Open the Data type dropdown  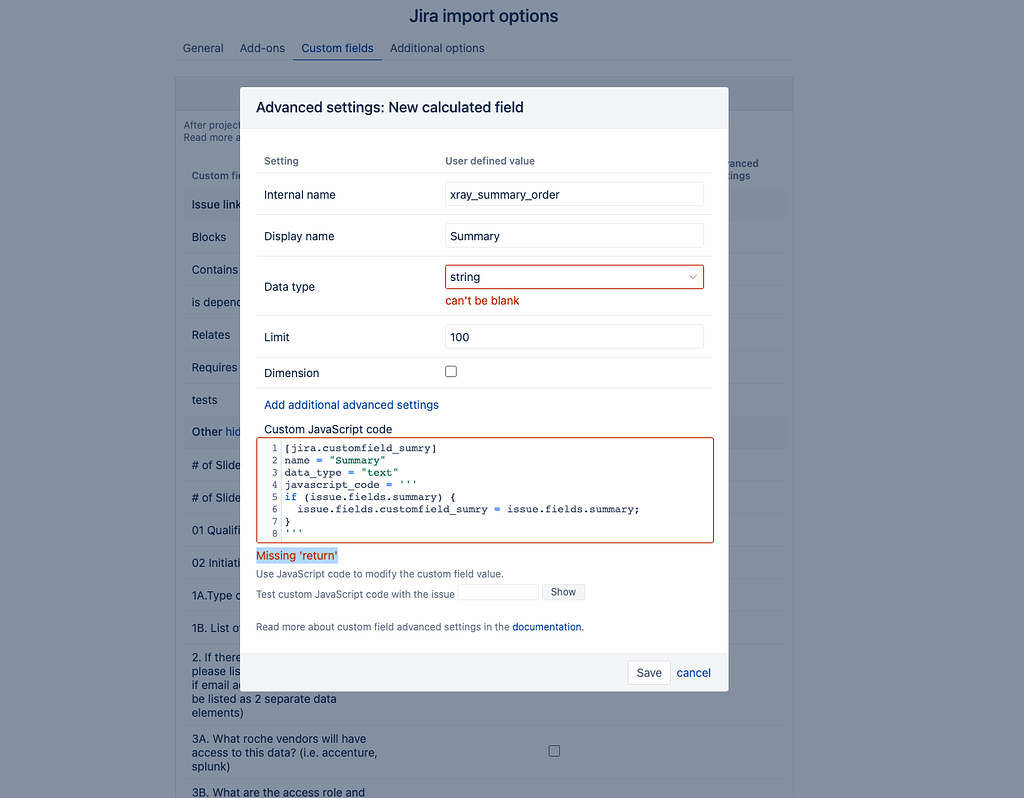click(x=574, y=277)
